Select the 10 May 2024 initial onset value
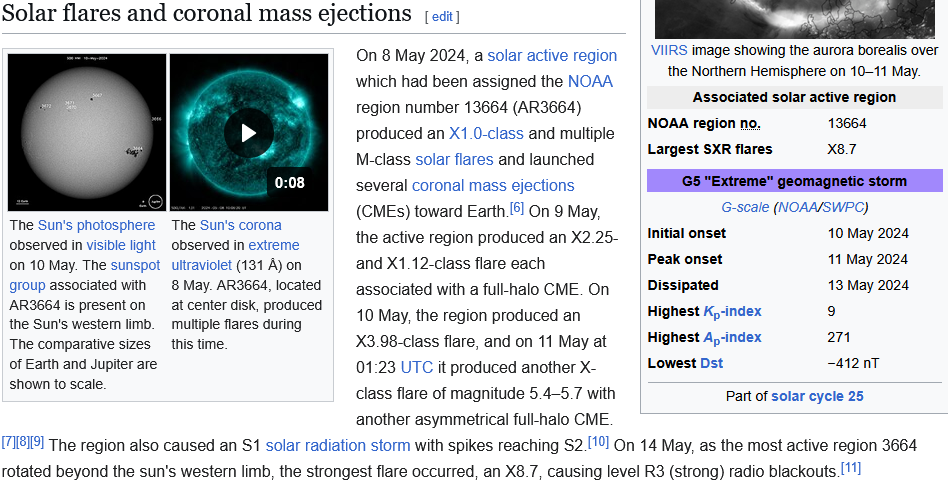948x499 pixels. (x=868, y=233)
